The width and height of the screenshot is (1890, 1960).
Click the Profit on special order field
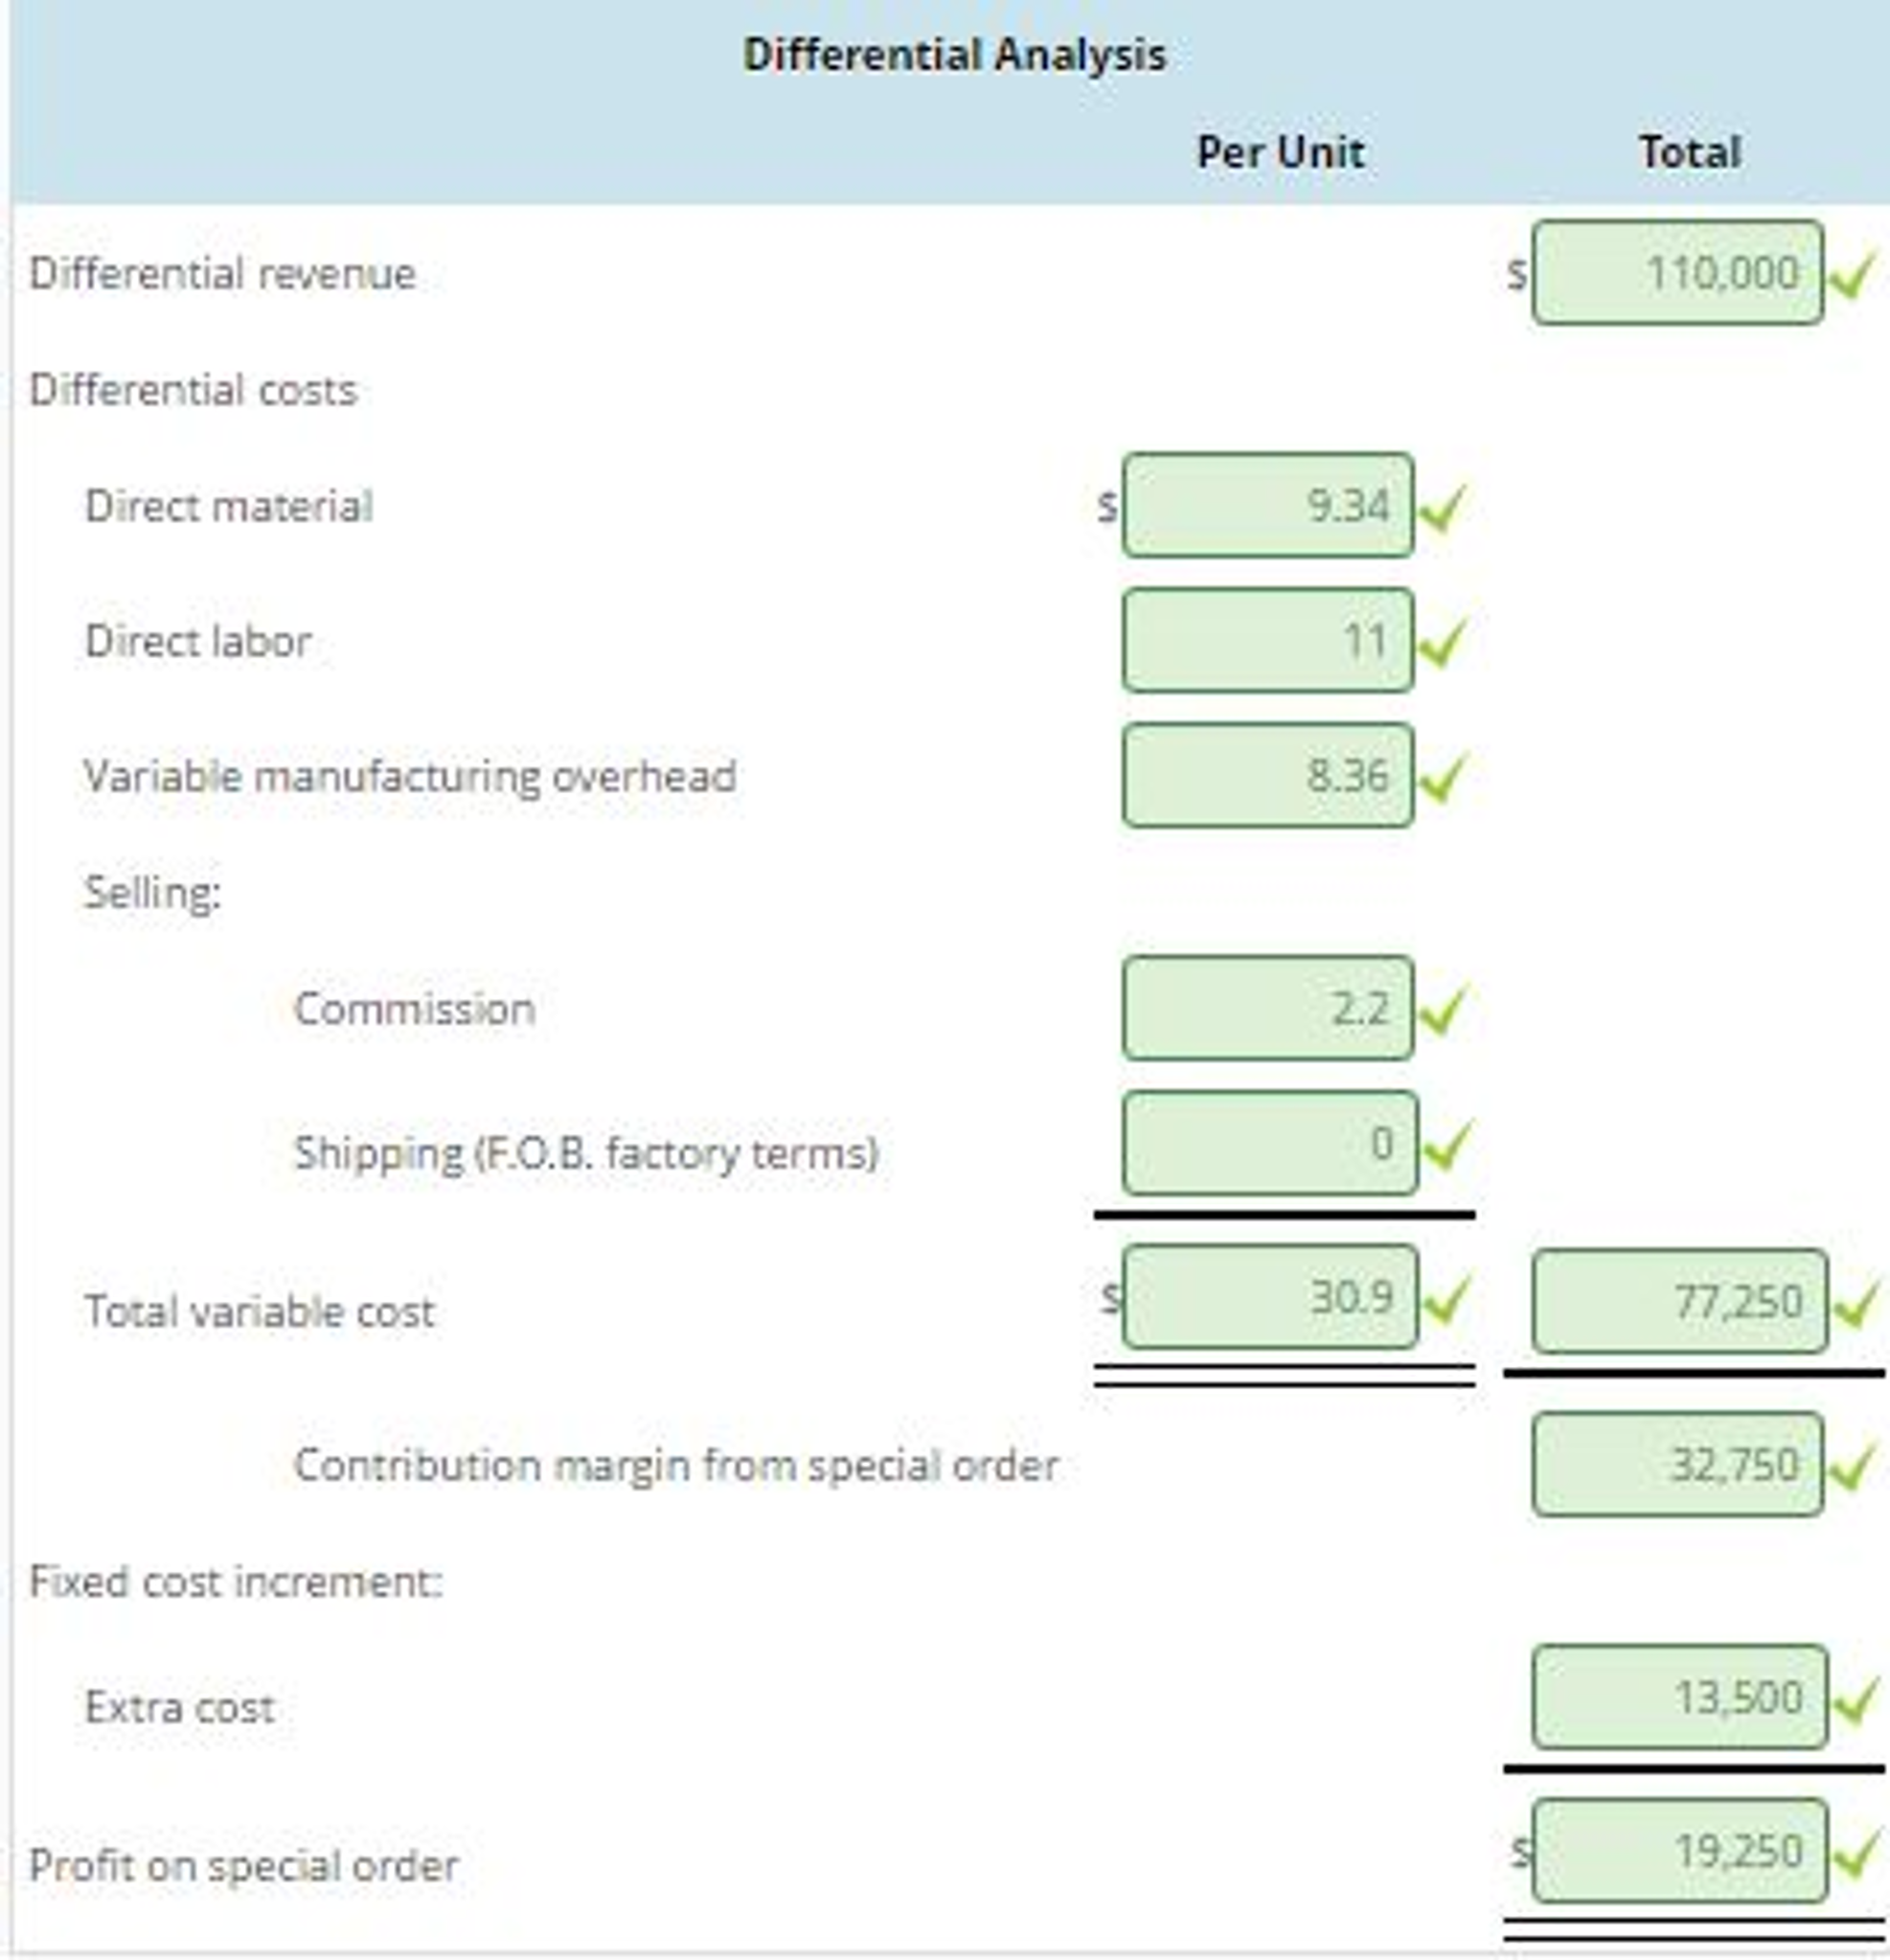pyautogui.click(x=1679, y=1851)
